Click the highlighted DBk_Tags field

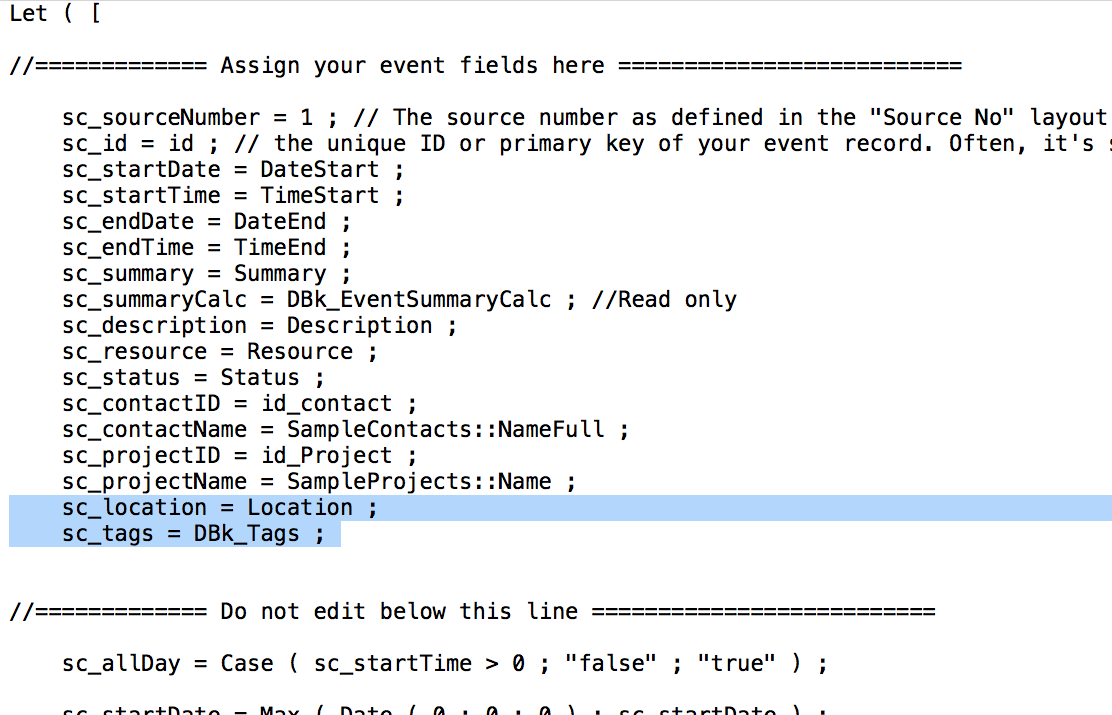coord(246,534)
